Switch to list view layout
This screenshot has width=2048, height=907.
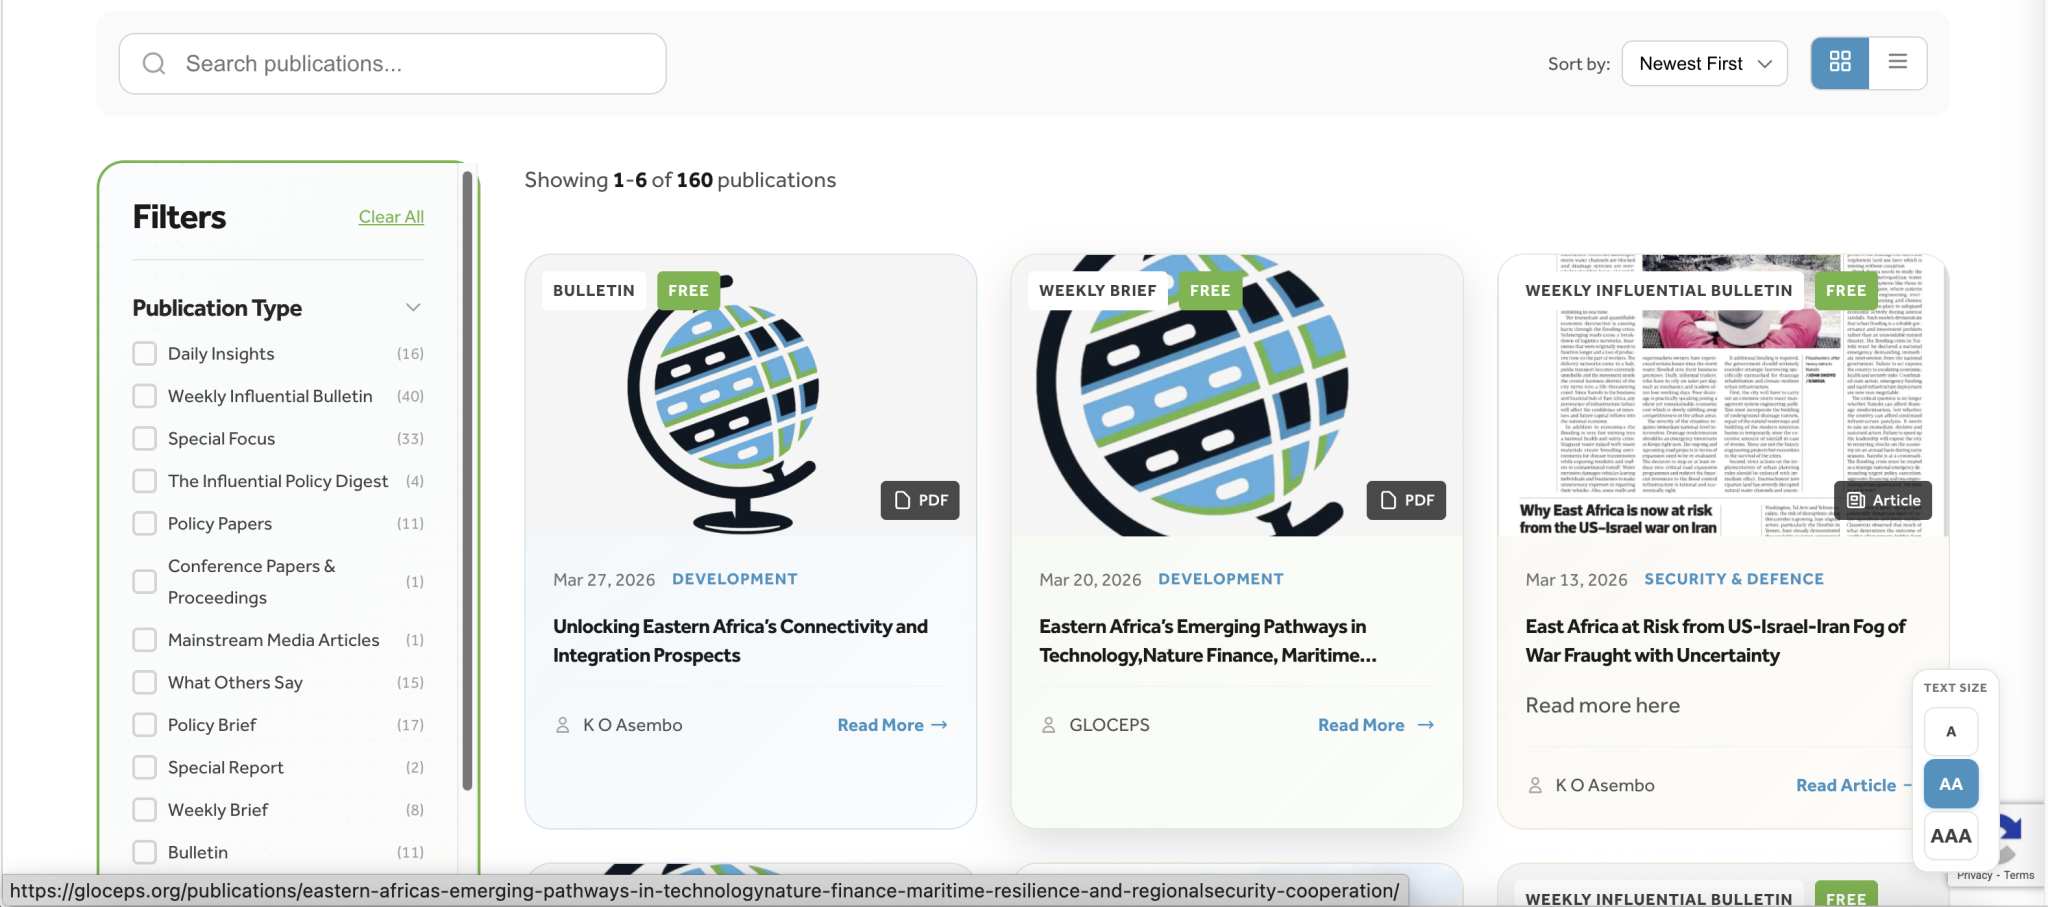(1897, 63)
